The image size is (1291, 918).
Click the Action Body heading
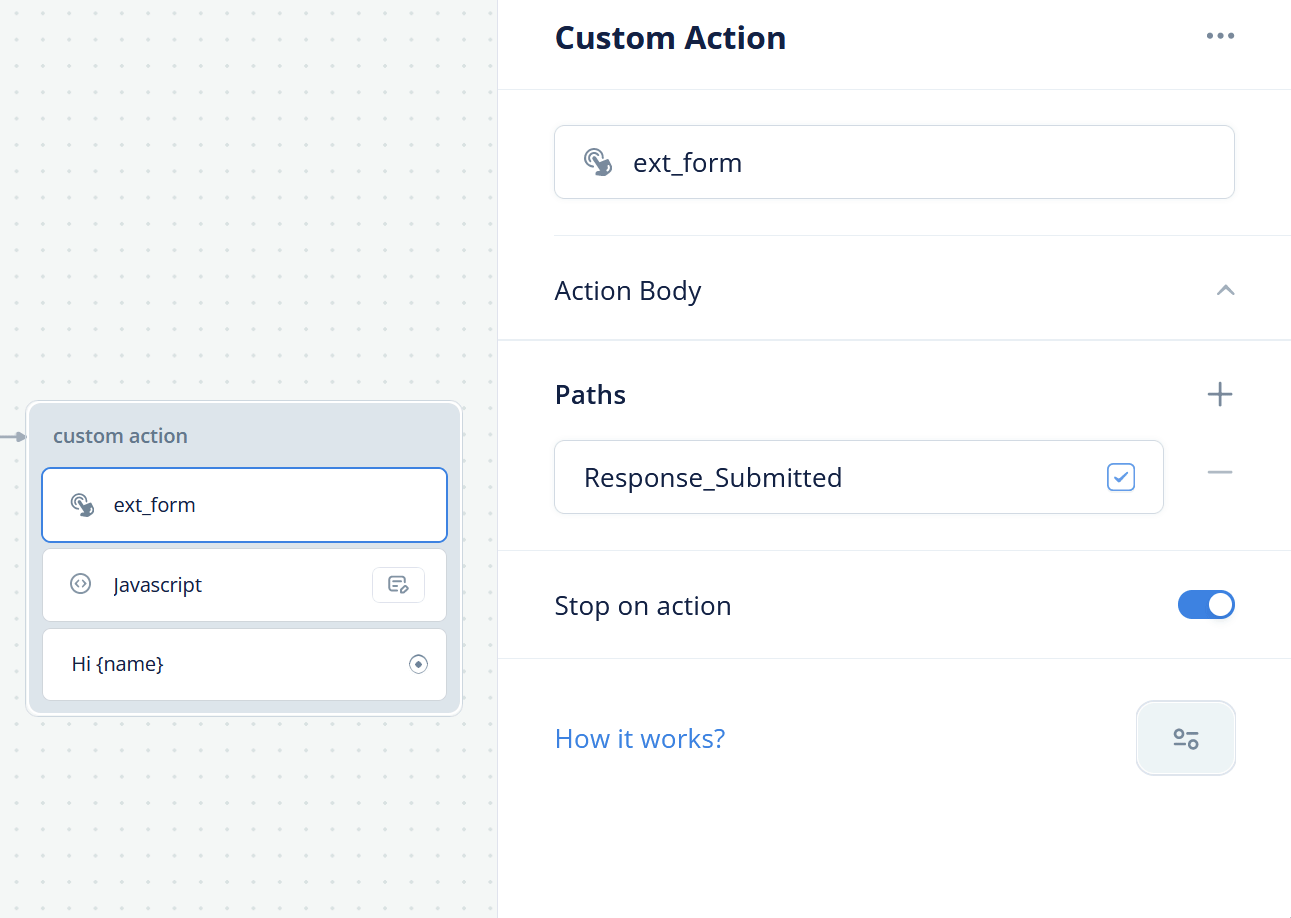pos(628,291)
